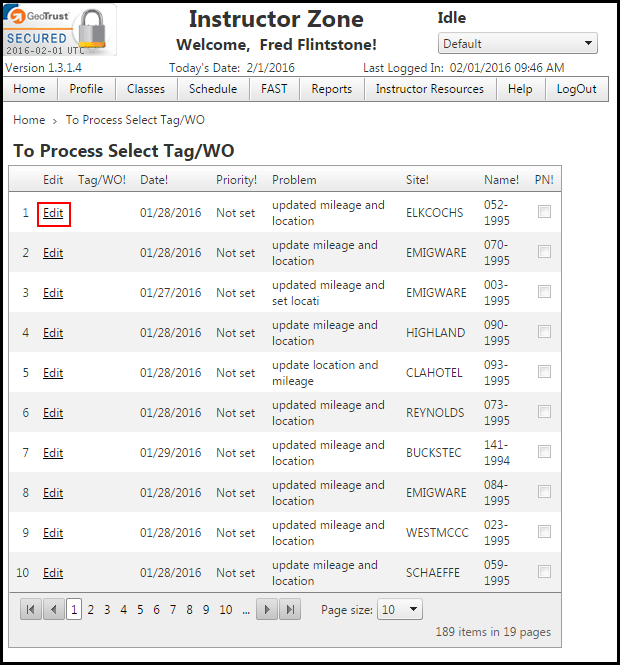Click Edit link for REYNOLDS row
620x665 pixels.
[x=53, y=413]
